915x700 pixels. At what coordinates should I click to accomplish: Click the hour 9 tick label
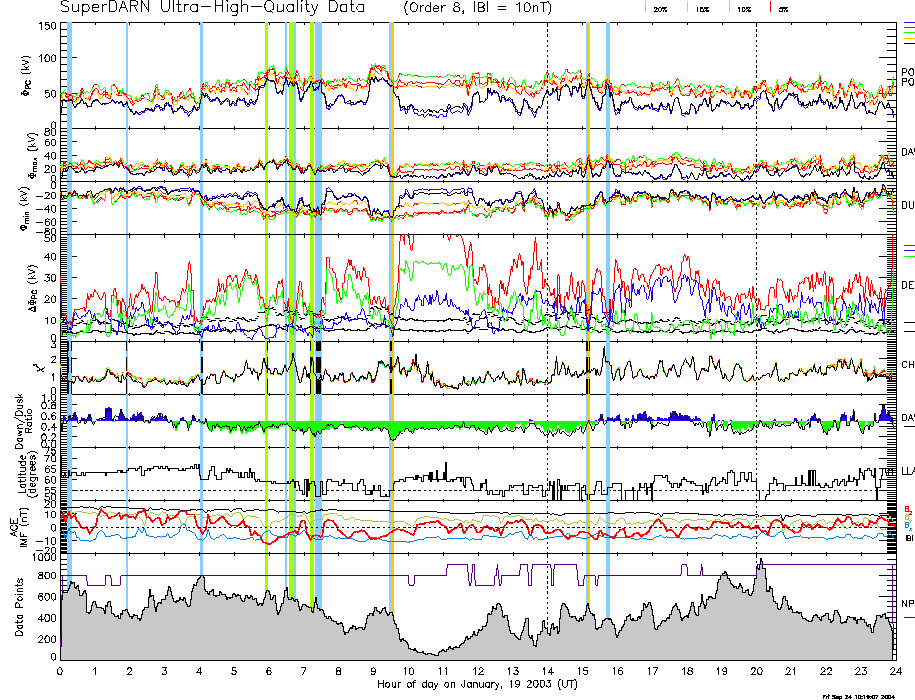pyautogui.click(x=373, y=671)
